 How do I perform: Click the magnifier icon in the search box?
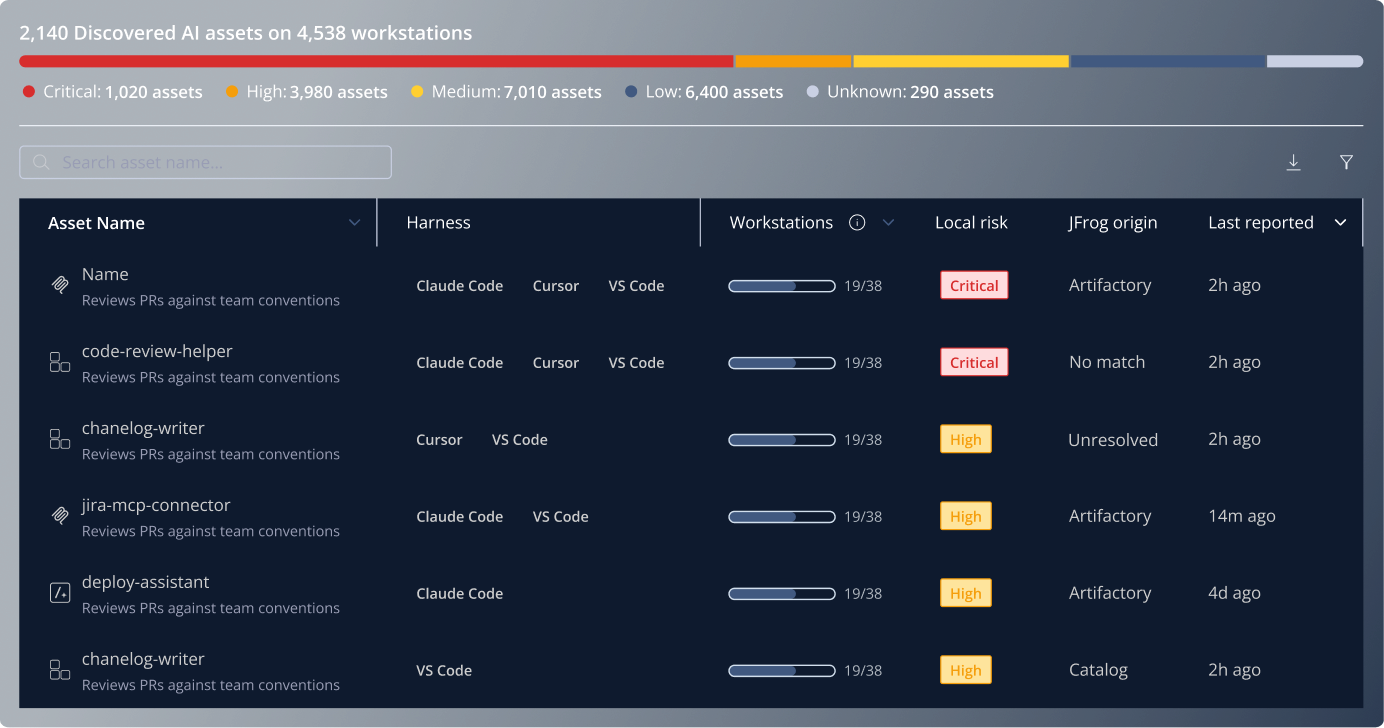point(41,162)
